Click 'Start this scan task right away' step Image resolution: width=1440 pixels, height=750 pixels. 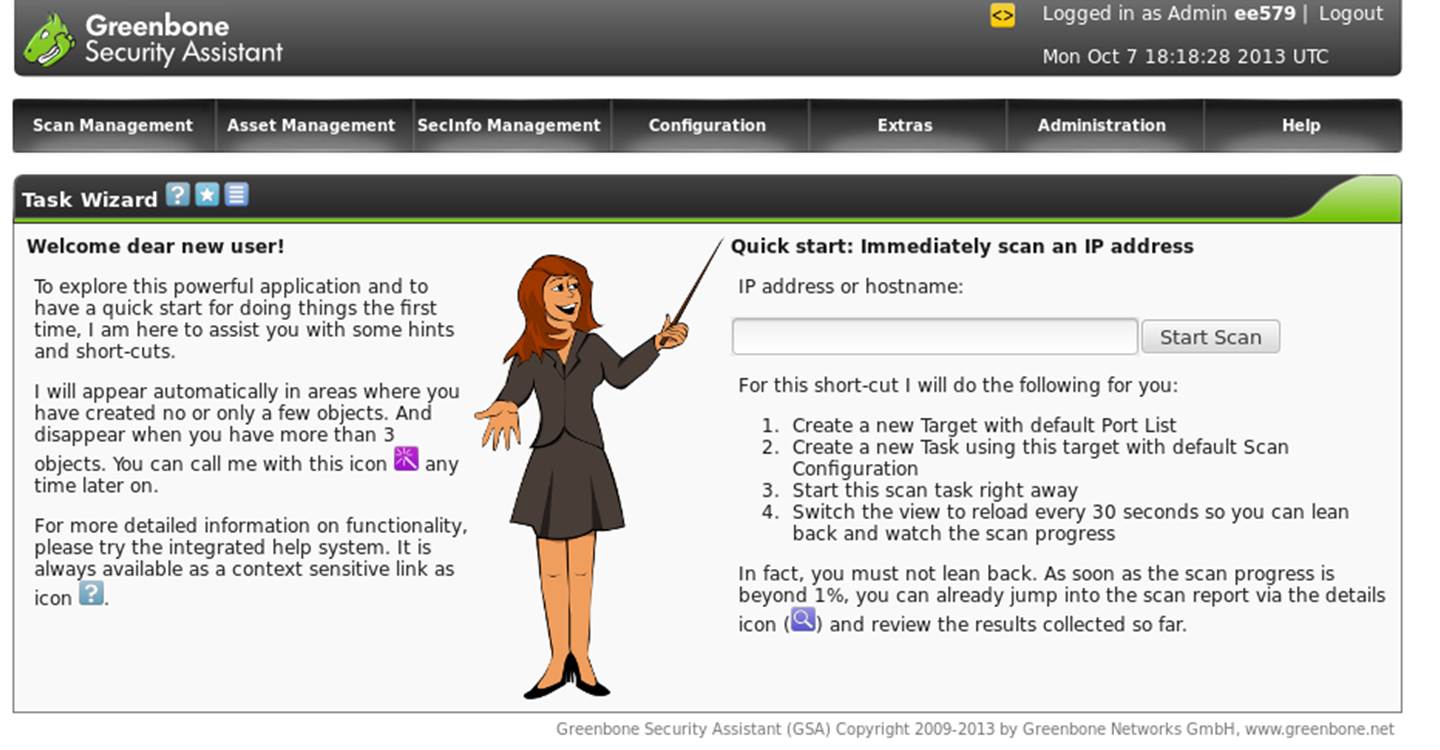pos(935,491)
